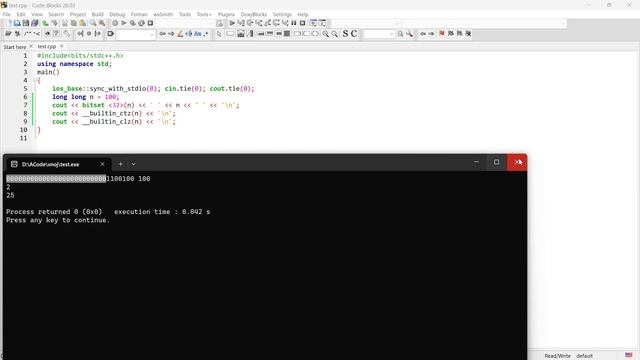Click the Stop debugger icon
The height and width of the screenshot is (360, 640).
coord(302,23)
